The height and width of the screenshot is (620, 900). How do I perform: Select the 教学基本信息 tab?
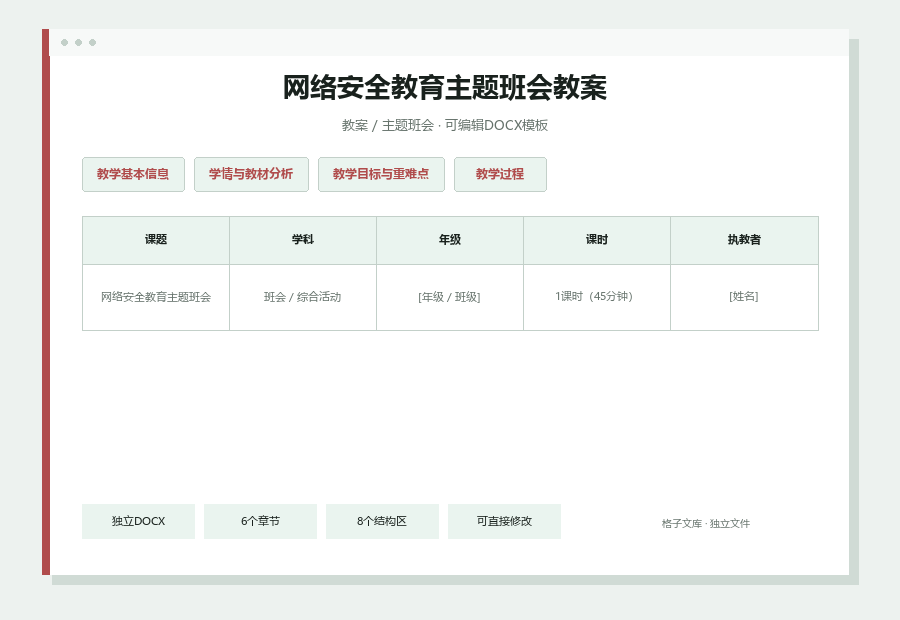pos(133,174)
